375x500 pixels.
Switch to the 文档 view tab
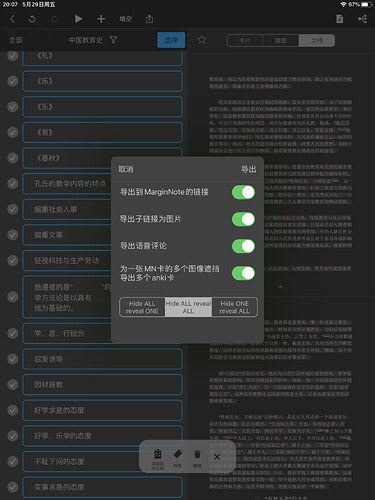pos(317,41)
